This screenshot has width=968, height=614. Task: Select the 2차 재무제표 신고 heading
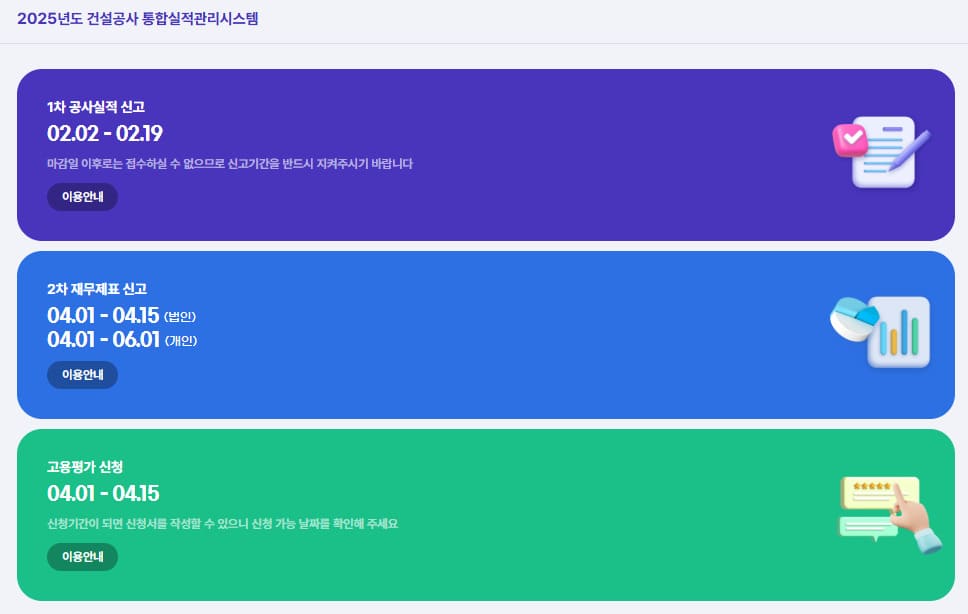[x=97, y=289]
